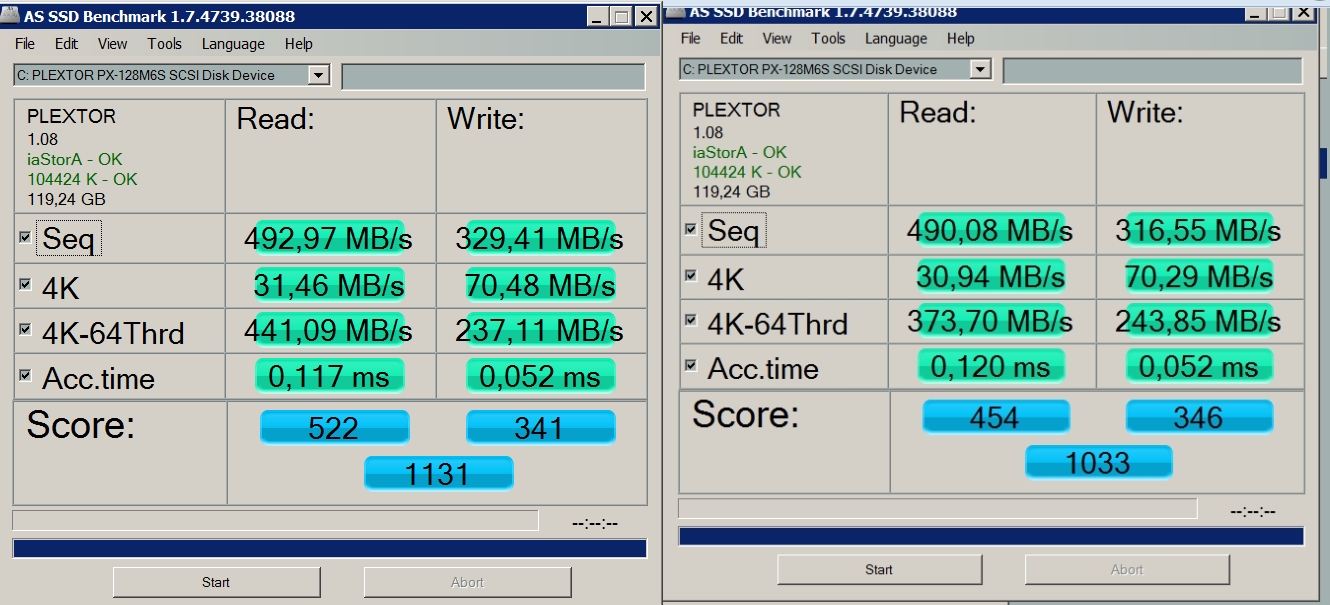Click read score 522 in left window
The width and height of the screenshot is (1330, 605).
pyautogui.click(x=334, y=427)
